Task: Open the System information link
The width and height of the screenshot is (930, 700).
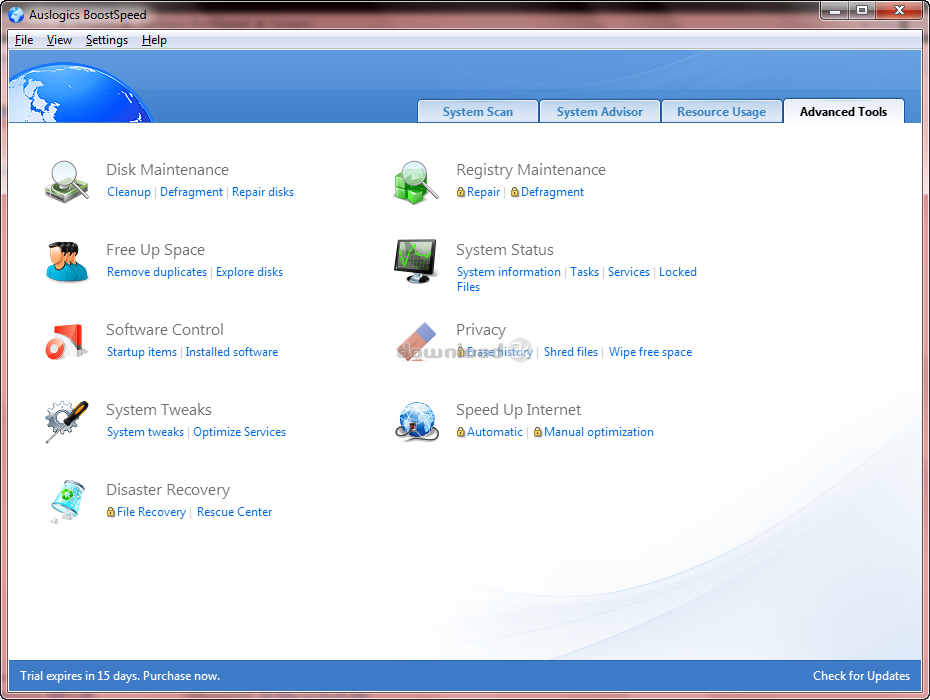Action: pos(509,272)
